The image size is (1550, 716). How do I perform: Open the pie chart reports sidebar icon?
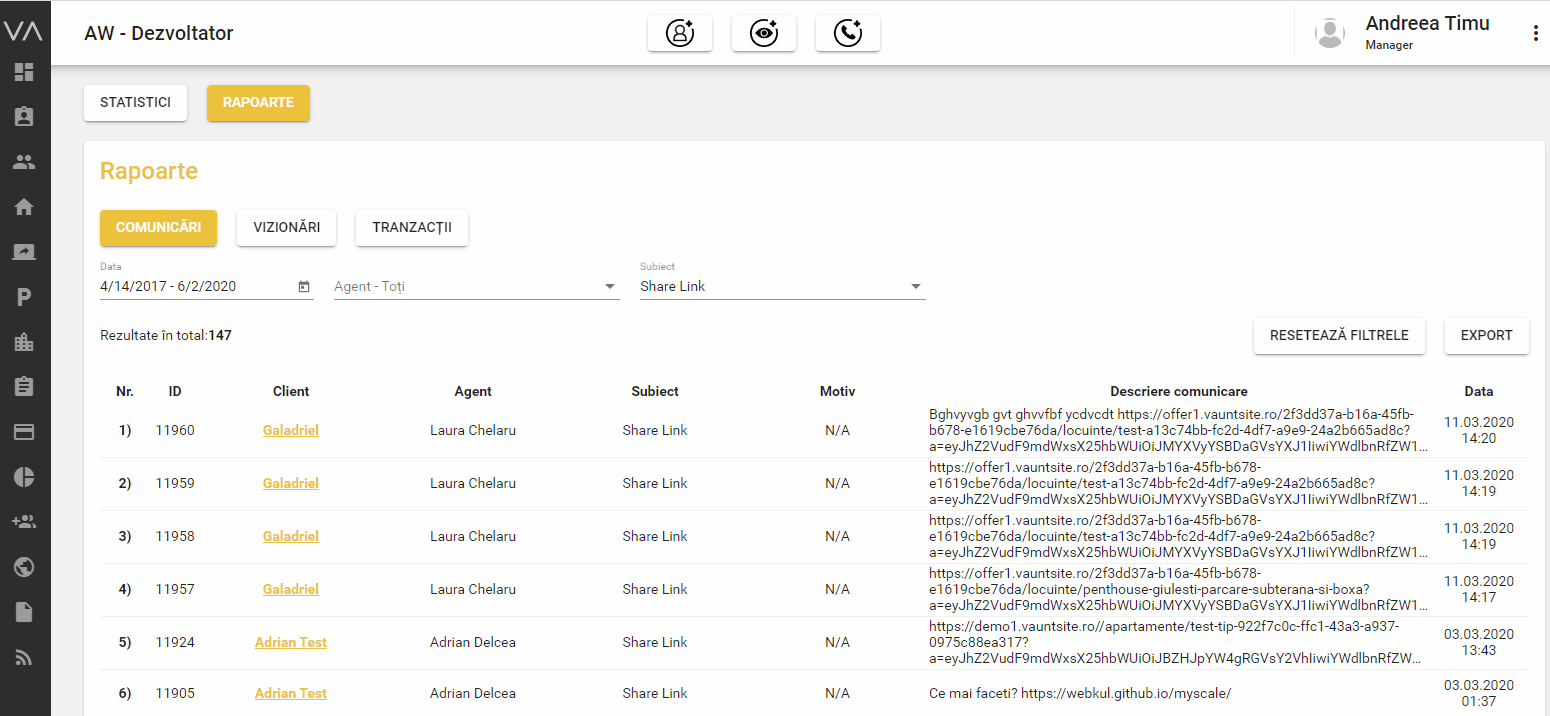click(24, 477)
